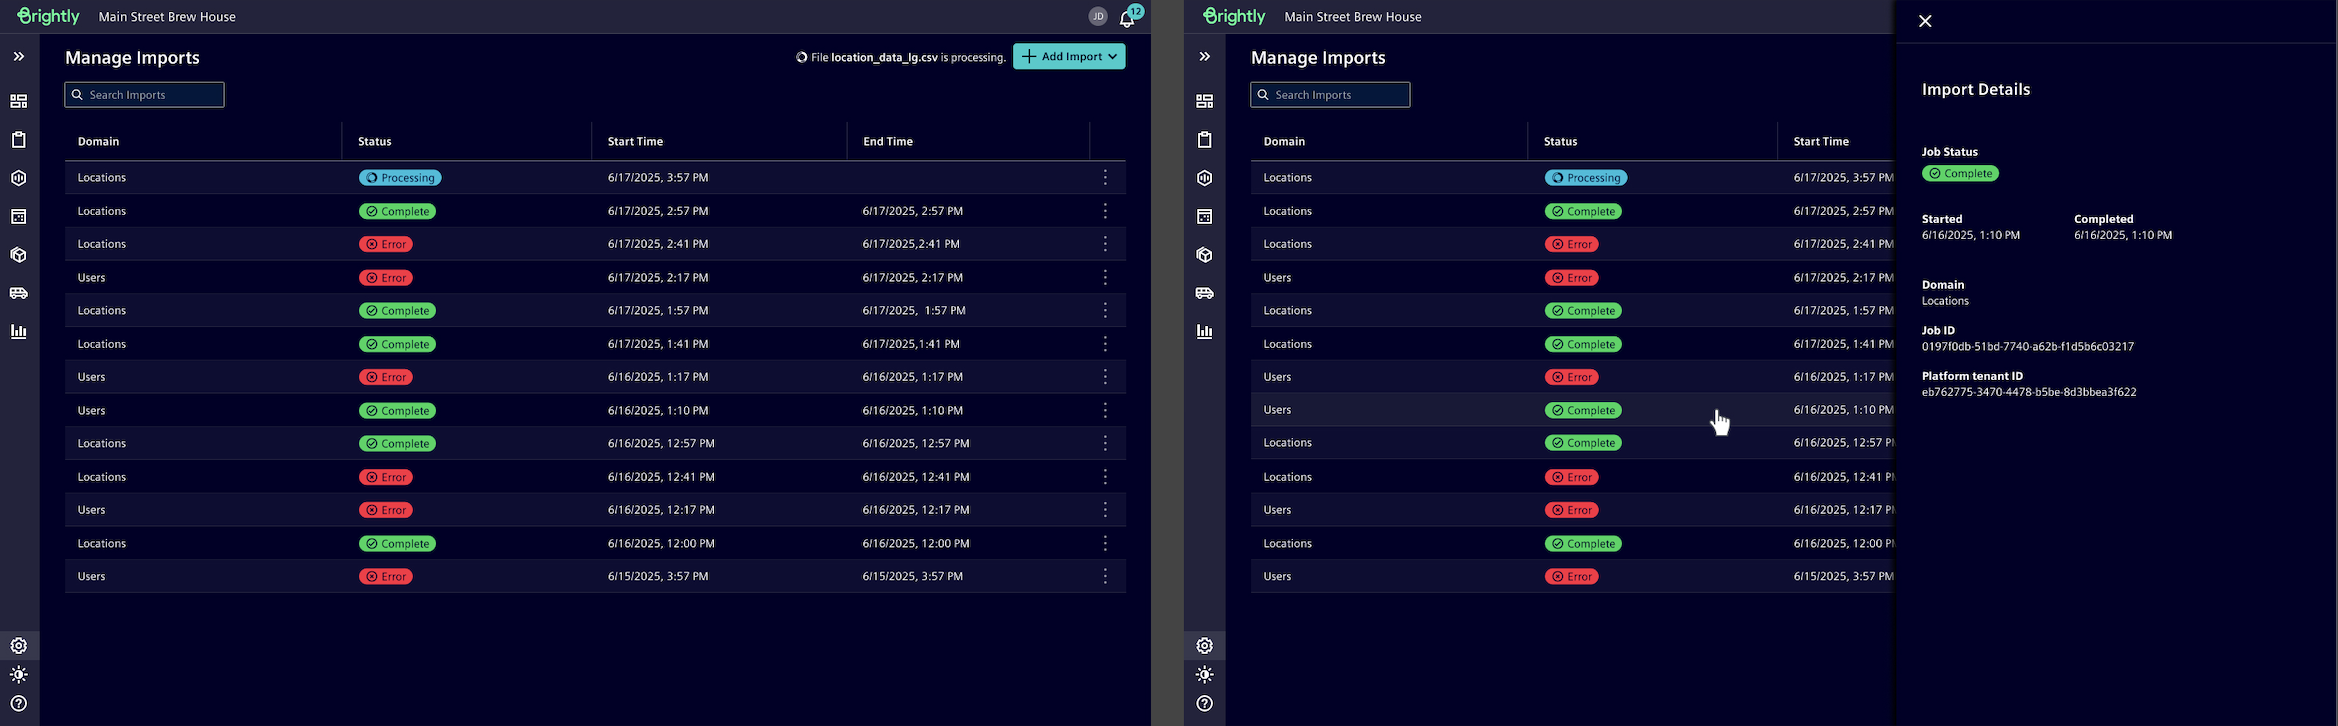
Task: Open vehicle fleet icon in Add Import window
Action: 19,293
